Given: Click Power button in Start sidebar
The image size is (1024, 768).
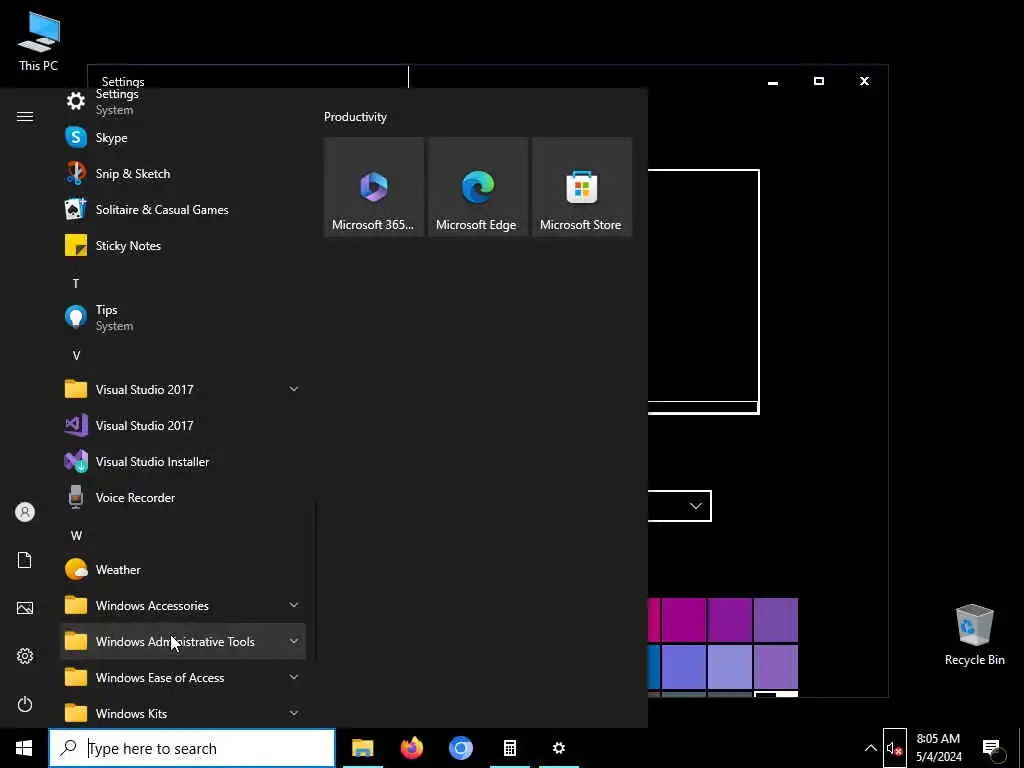Looking at the screenshot, I should pyautogui.click(x=25, y=704).
